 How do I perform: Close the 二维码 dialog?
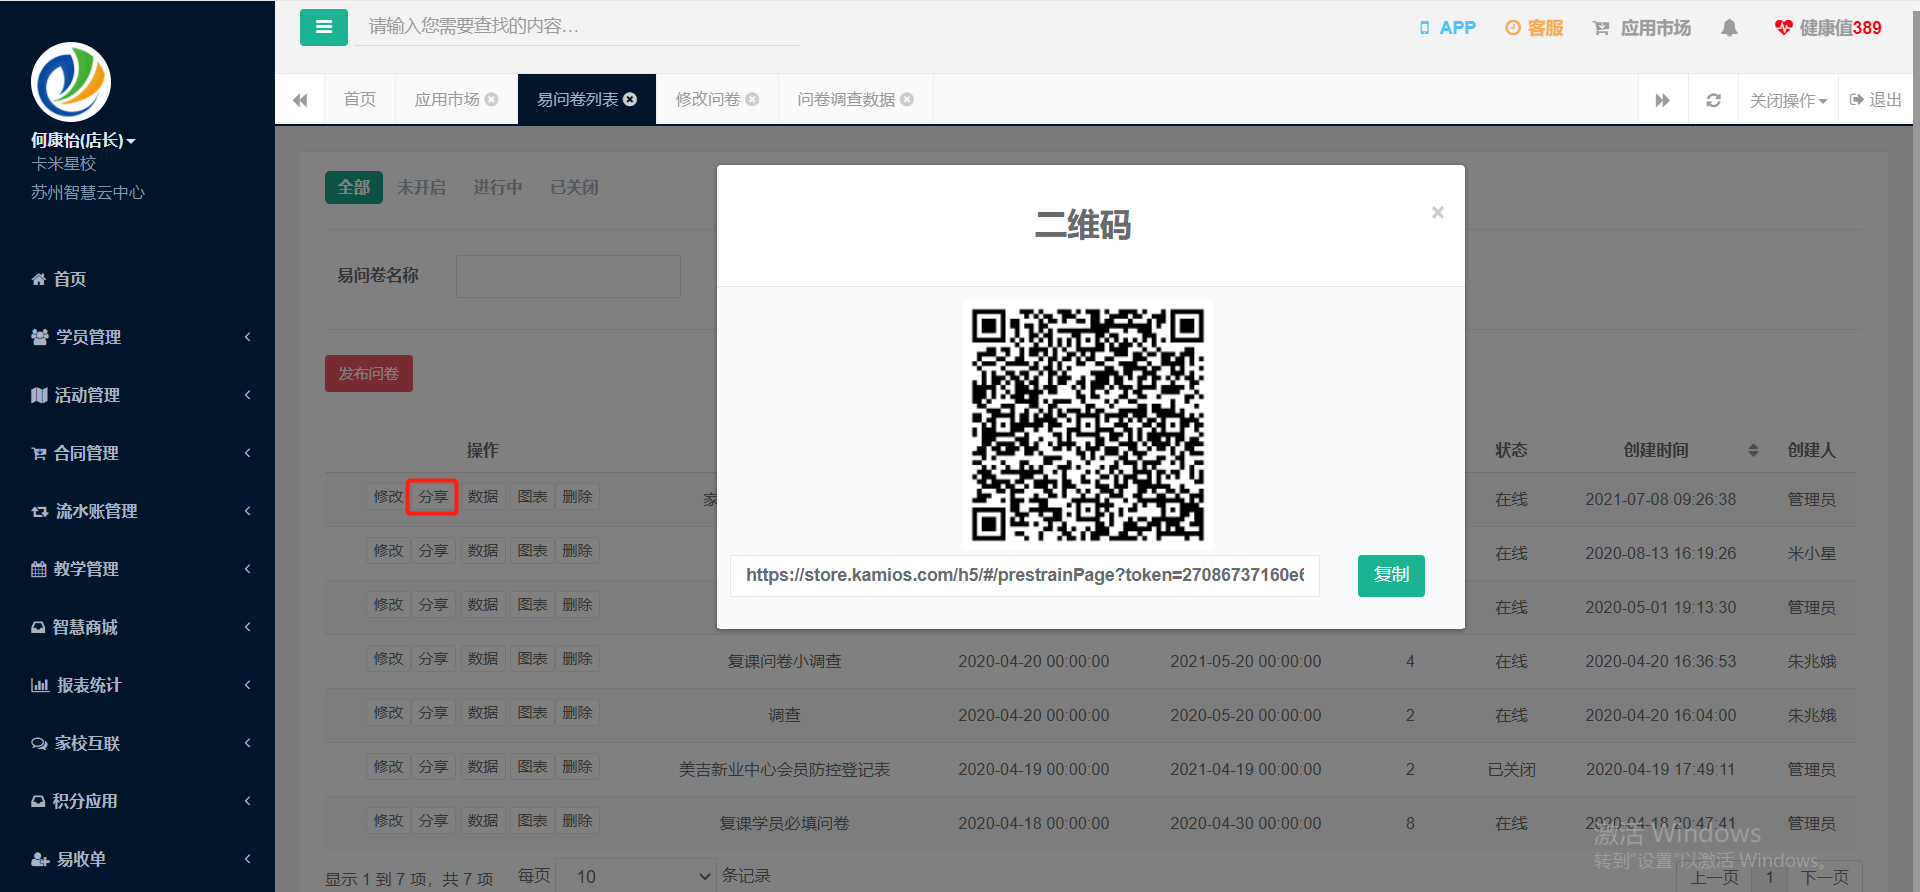click(x=1438, y=212)
